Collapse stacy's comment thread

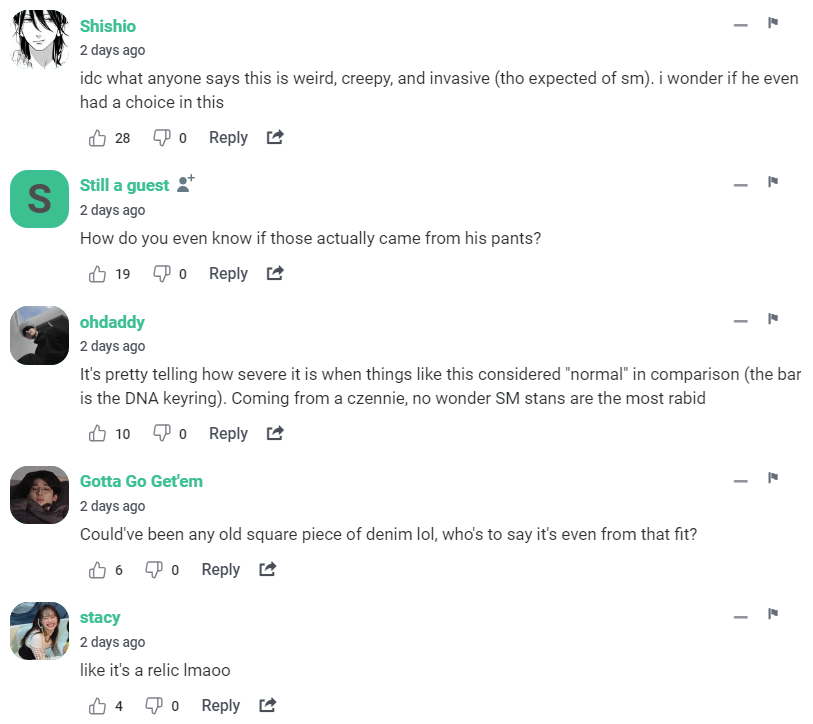click(740, 616)
